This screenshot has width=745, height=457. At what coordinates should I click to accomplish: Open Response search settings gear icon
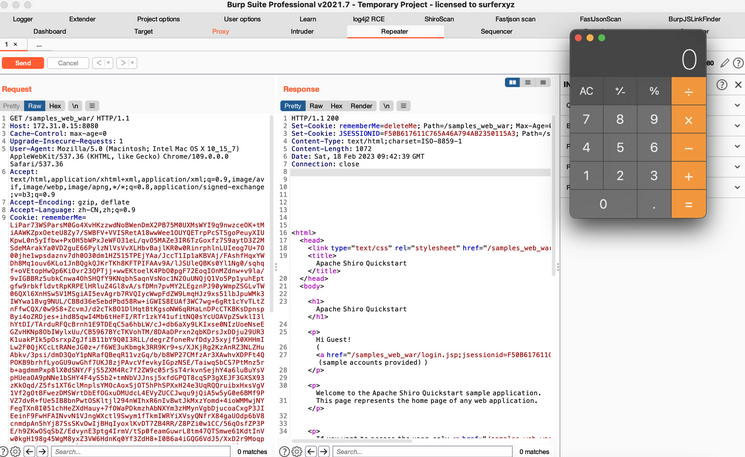pyautogui.click(x=296, y=451)
